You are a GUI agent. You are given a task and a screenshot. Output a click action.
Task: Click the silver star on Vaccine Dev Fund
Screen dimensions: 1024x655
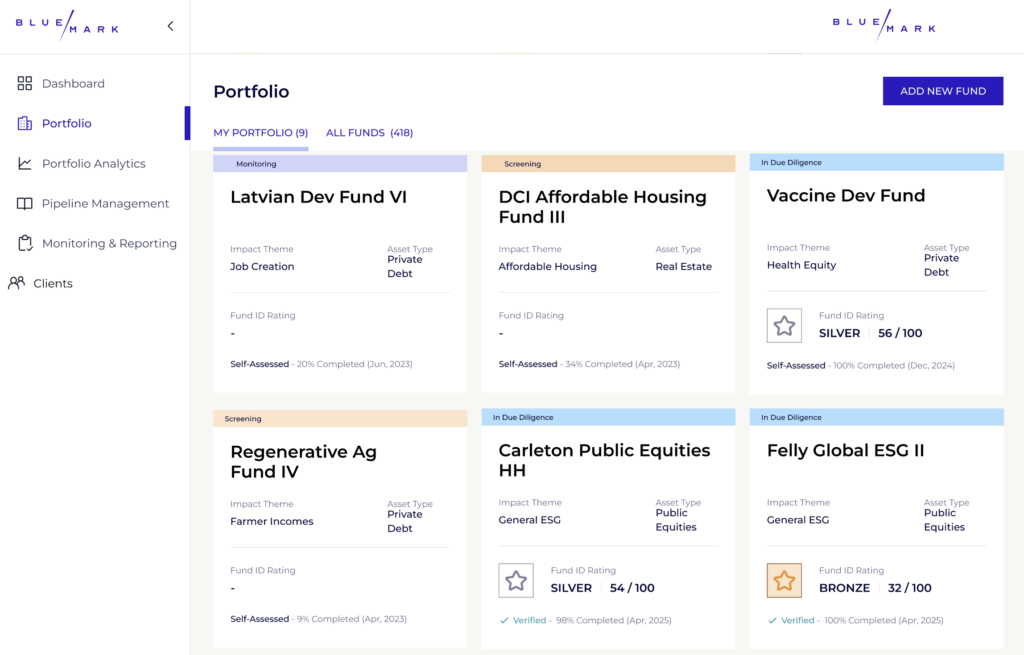tap(784, 326)
